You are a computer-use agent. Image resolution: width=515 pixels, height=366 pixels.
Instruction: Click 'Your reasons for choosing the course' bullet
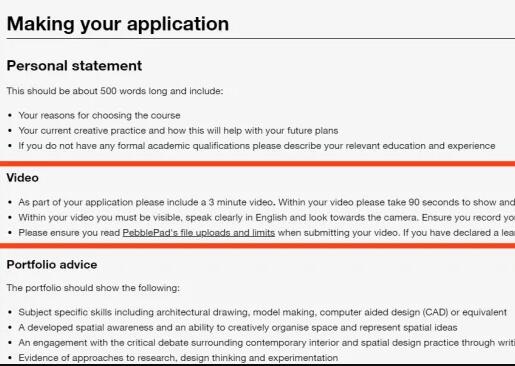(99, 115)
